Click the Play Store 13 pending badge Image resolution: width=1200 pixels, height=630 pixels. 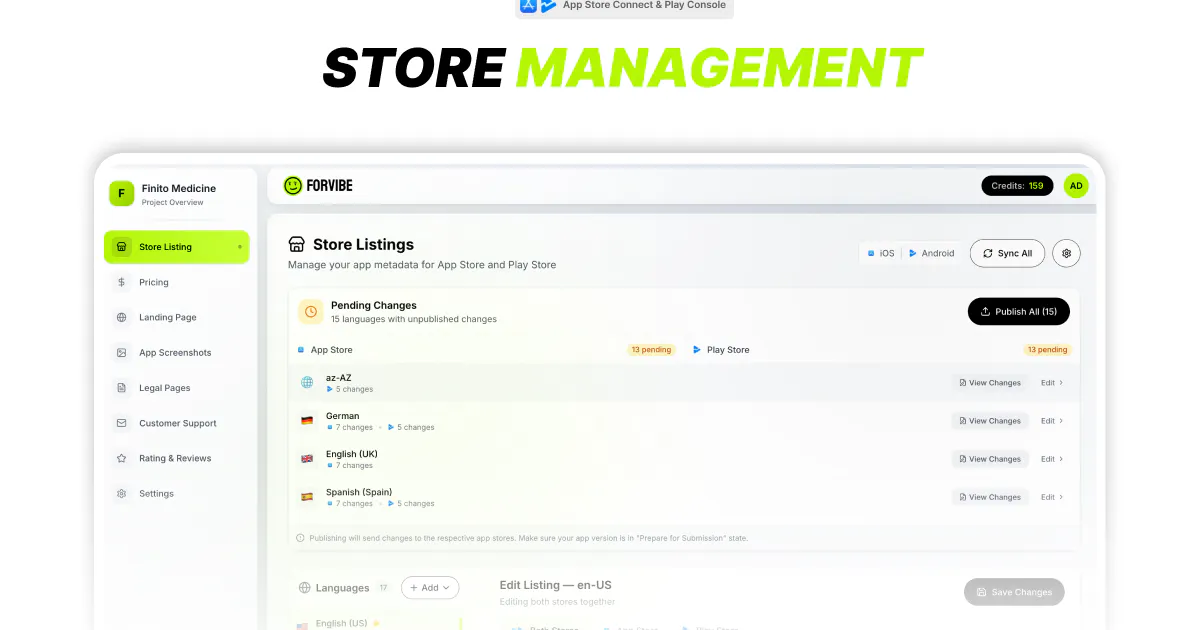1047,350
